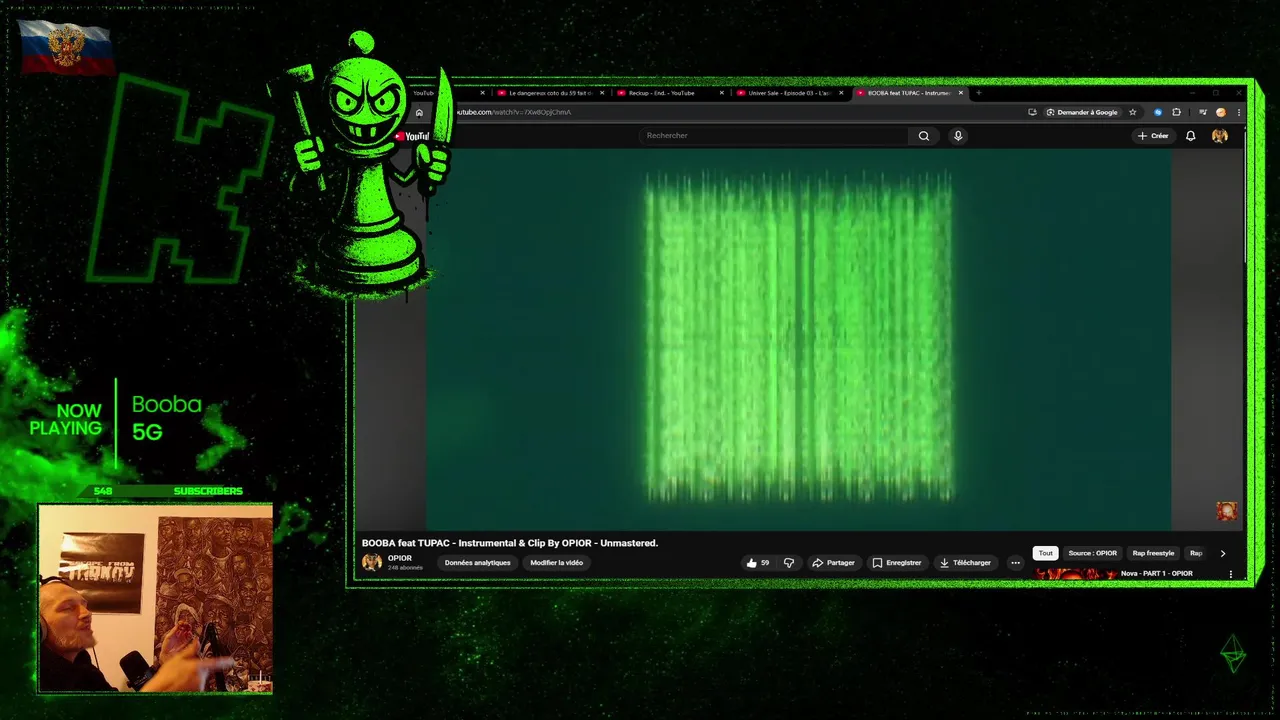The height and width of the screenshot is (720, 1280).
Task: Click the YouTube search magnifier button
Action: pos(924,136)
